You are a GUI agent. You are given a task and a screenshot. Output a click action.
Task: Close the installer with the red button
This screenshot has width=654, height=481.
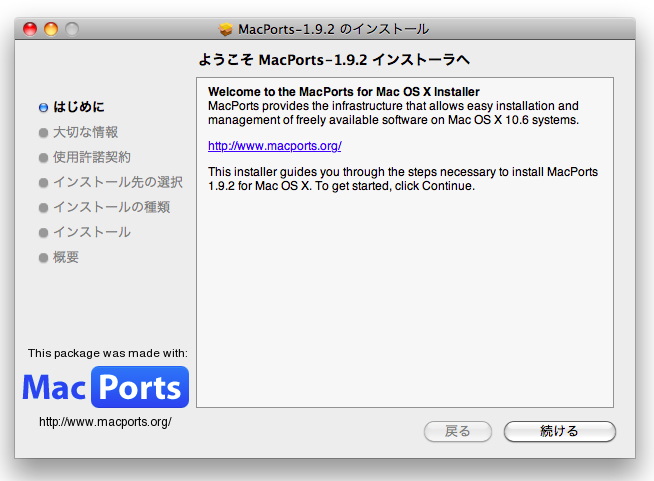tap(30, 29)
